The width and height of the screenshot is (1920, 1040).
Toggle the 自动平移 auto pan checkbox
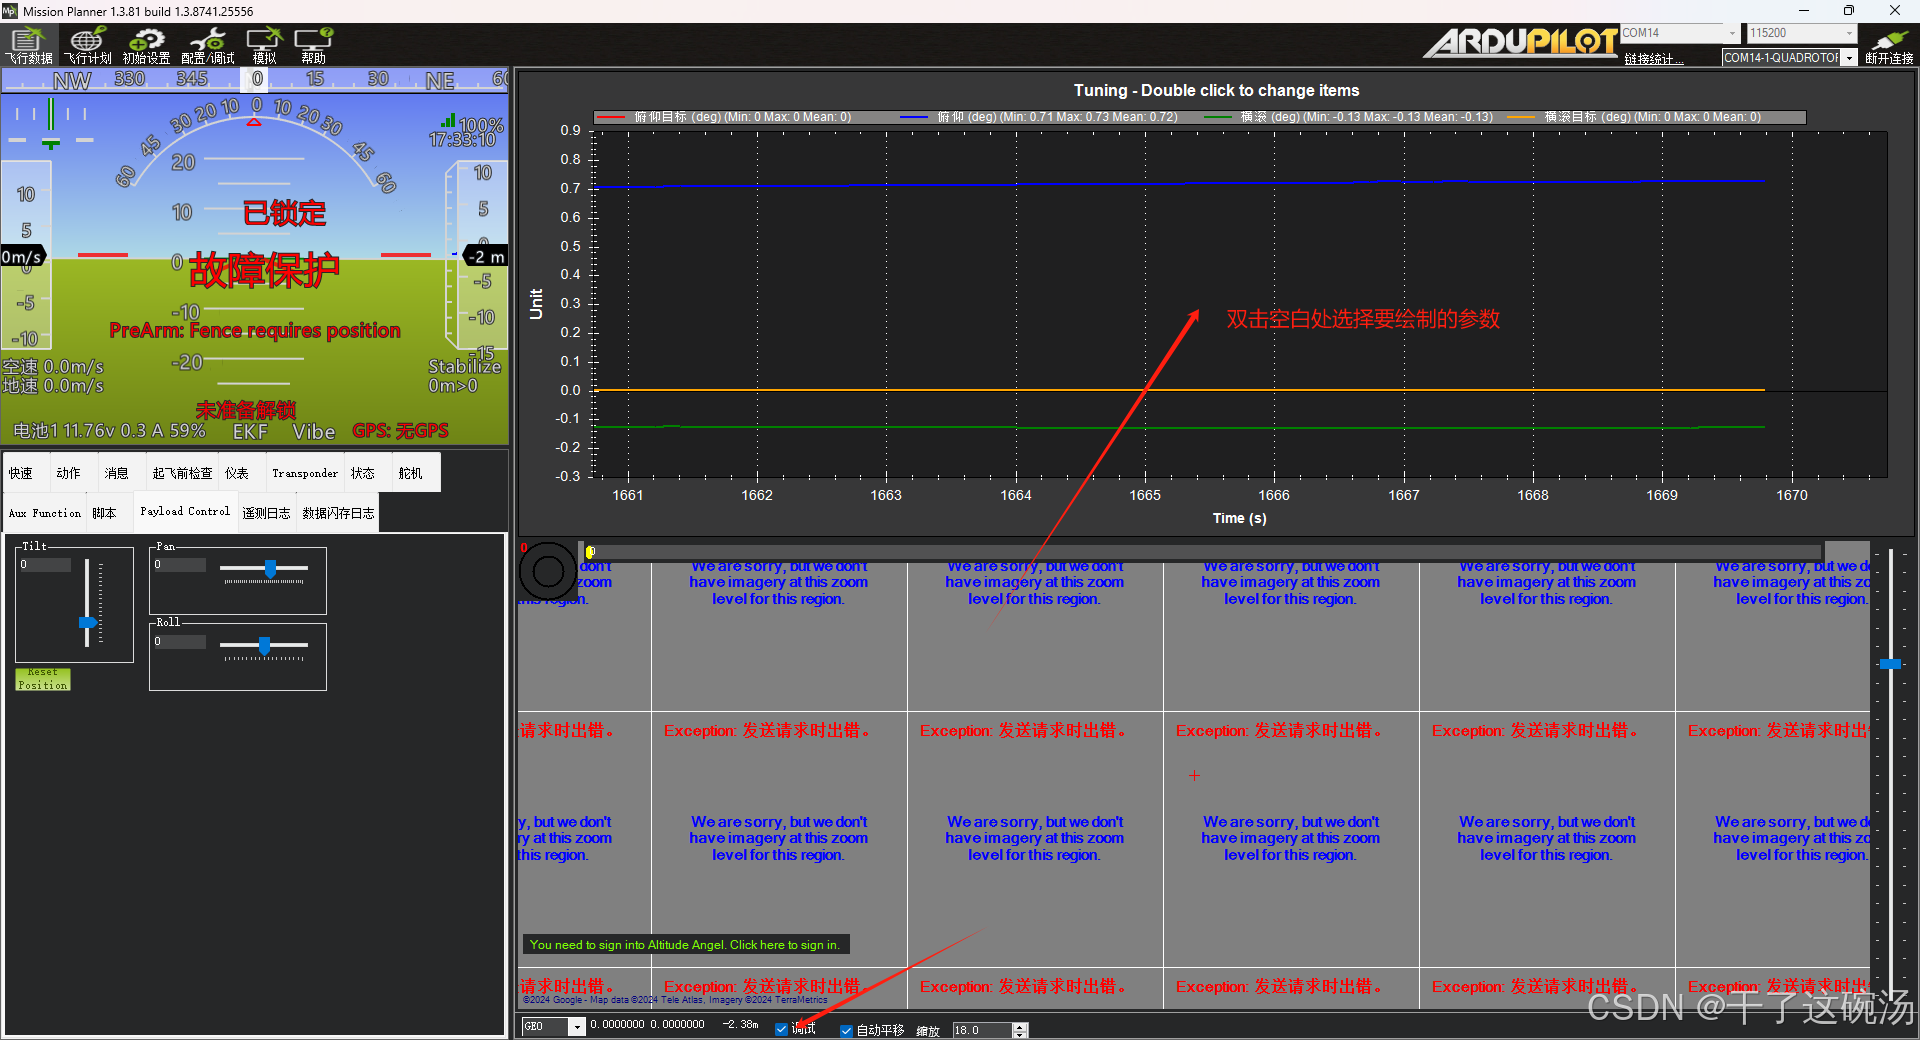(x=847, y=1030)
